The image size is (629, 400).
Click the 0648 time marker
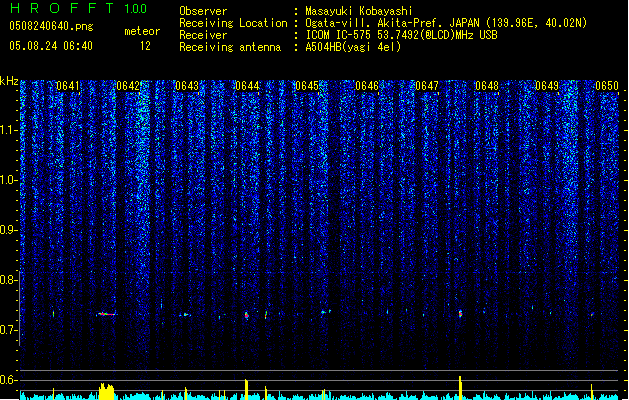(487, 86)
